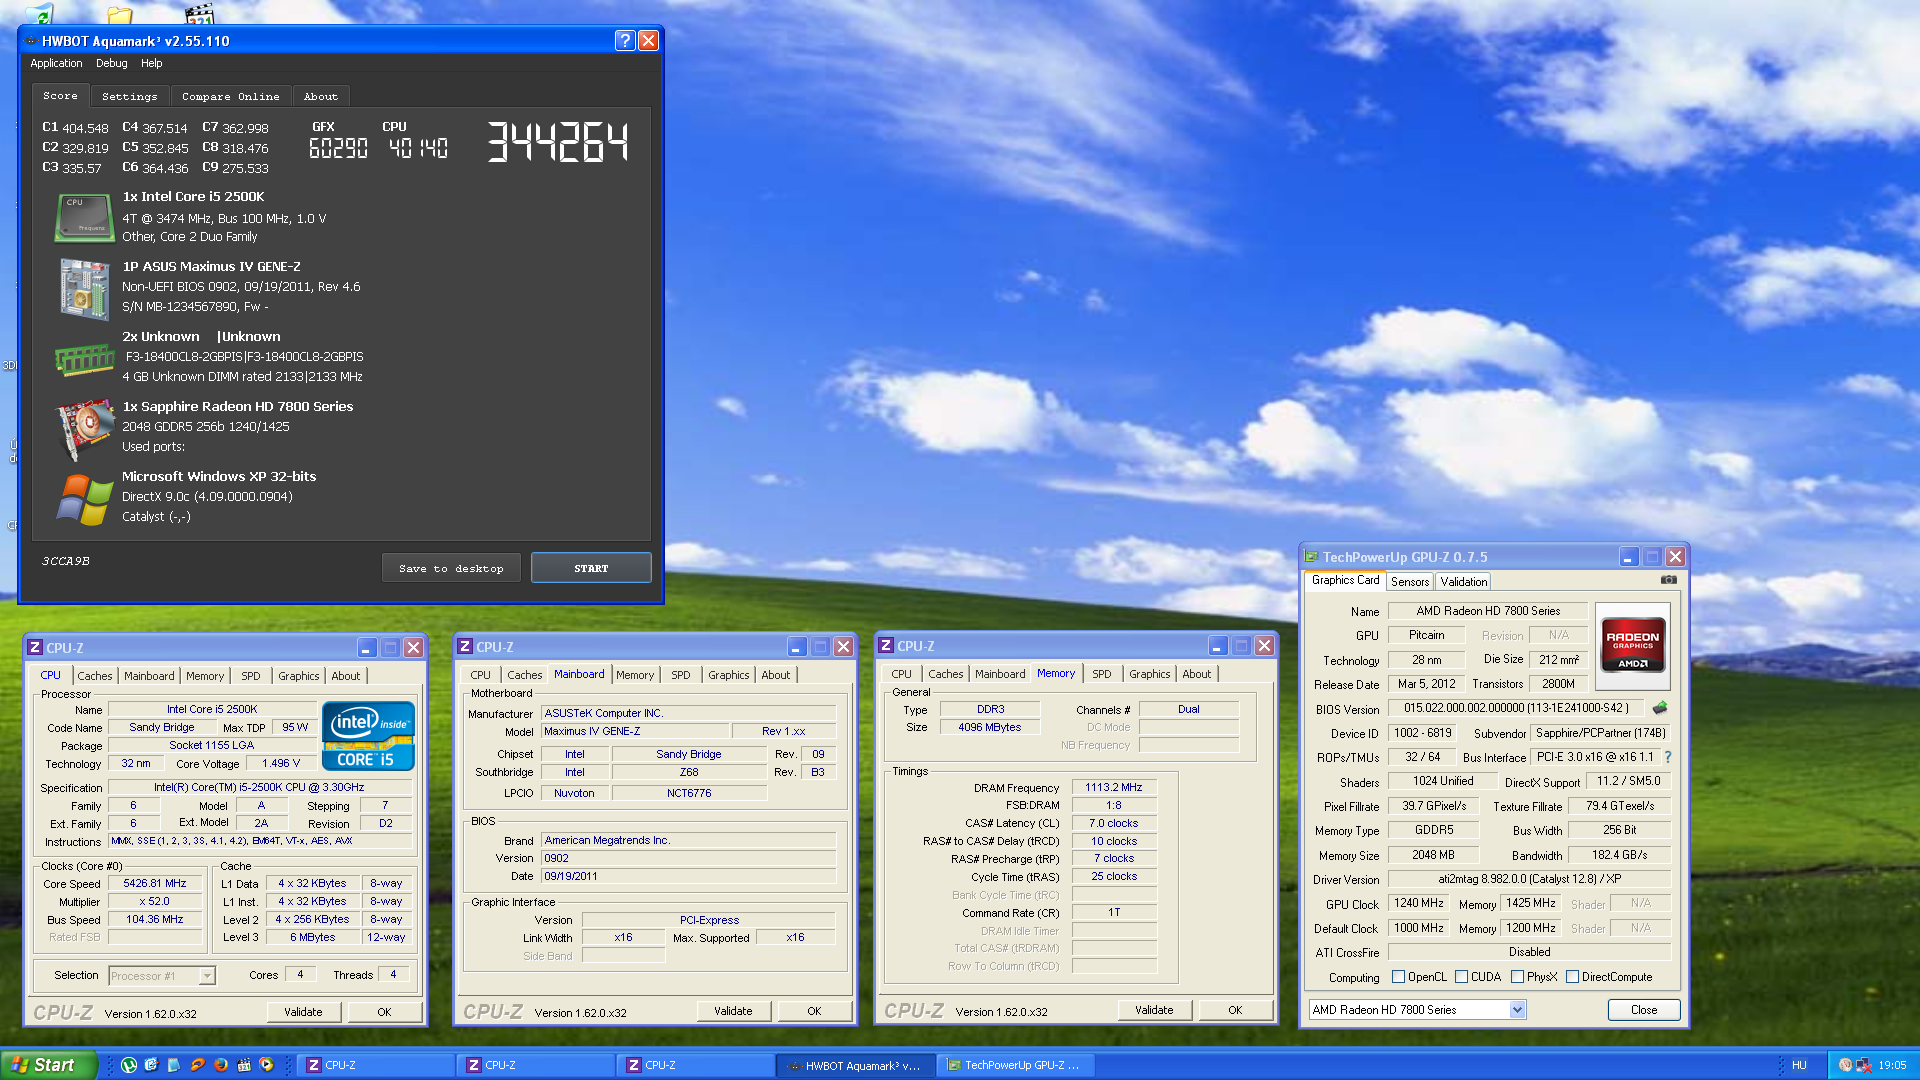
Task: Open the clapperboard video quick launch icon
Action: [244, 1065]
